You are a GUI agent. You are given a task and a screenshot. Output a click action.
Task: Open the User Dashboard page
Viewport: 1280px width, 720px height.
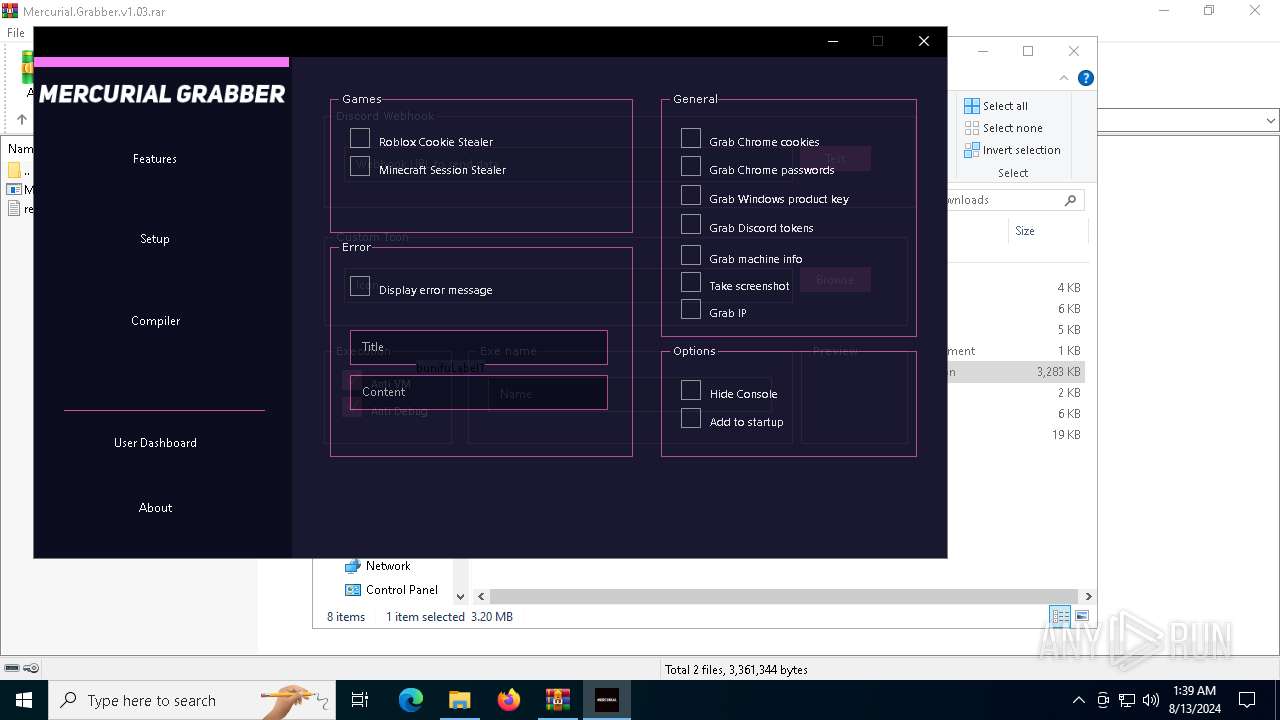coord(155,443)
